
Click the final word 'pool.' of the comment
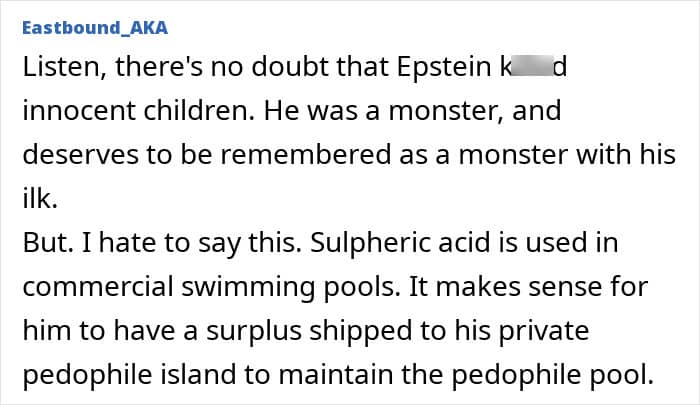click(618, 374)
